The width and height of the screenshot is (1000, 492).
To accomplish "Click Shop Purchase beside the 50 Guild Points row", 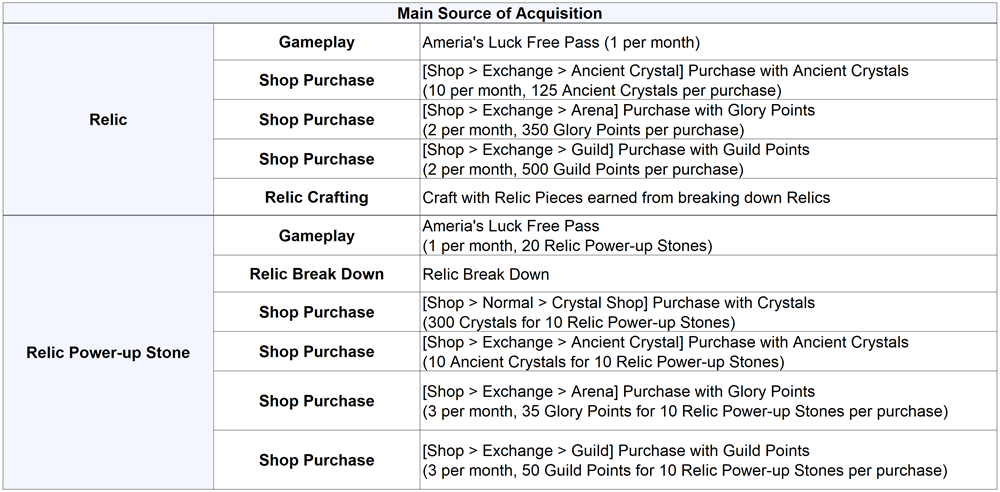I will coord(316,460).
